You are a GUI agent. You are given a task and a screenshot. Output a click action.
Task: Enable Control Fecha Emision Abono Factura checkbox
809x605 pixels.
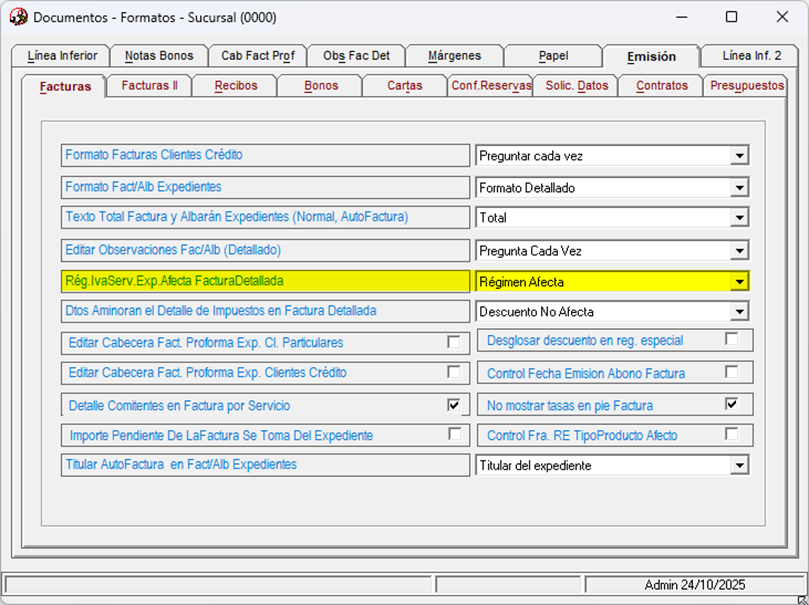tap(731, 372)
